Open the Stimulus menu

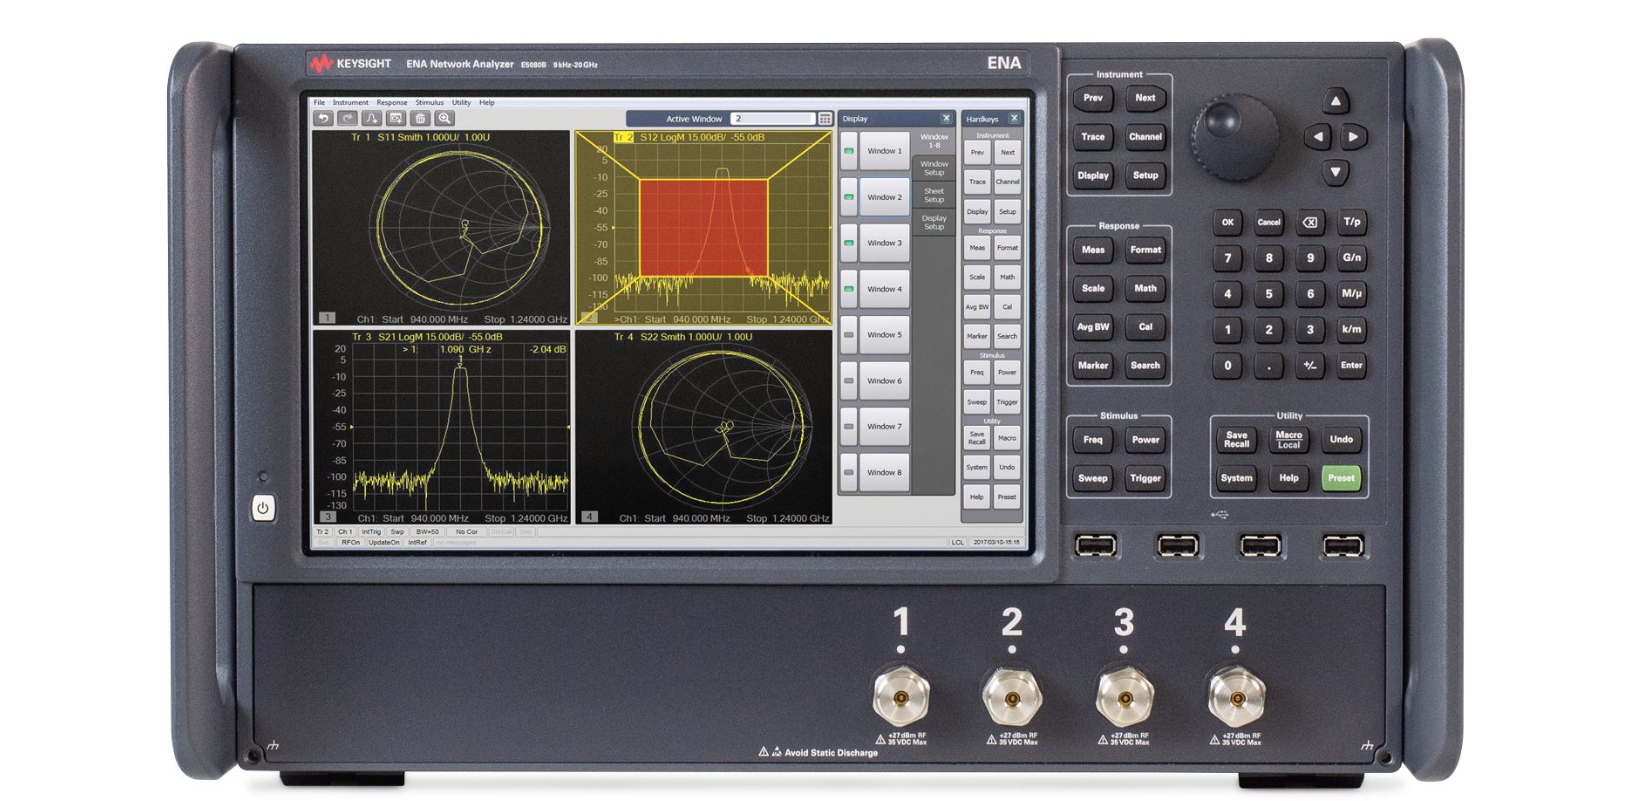pyautogui.click(x=429, y=102)
